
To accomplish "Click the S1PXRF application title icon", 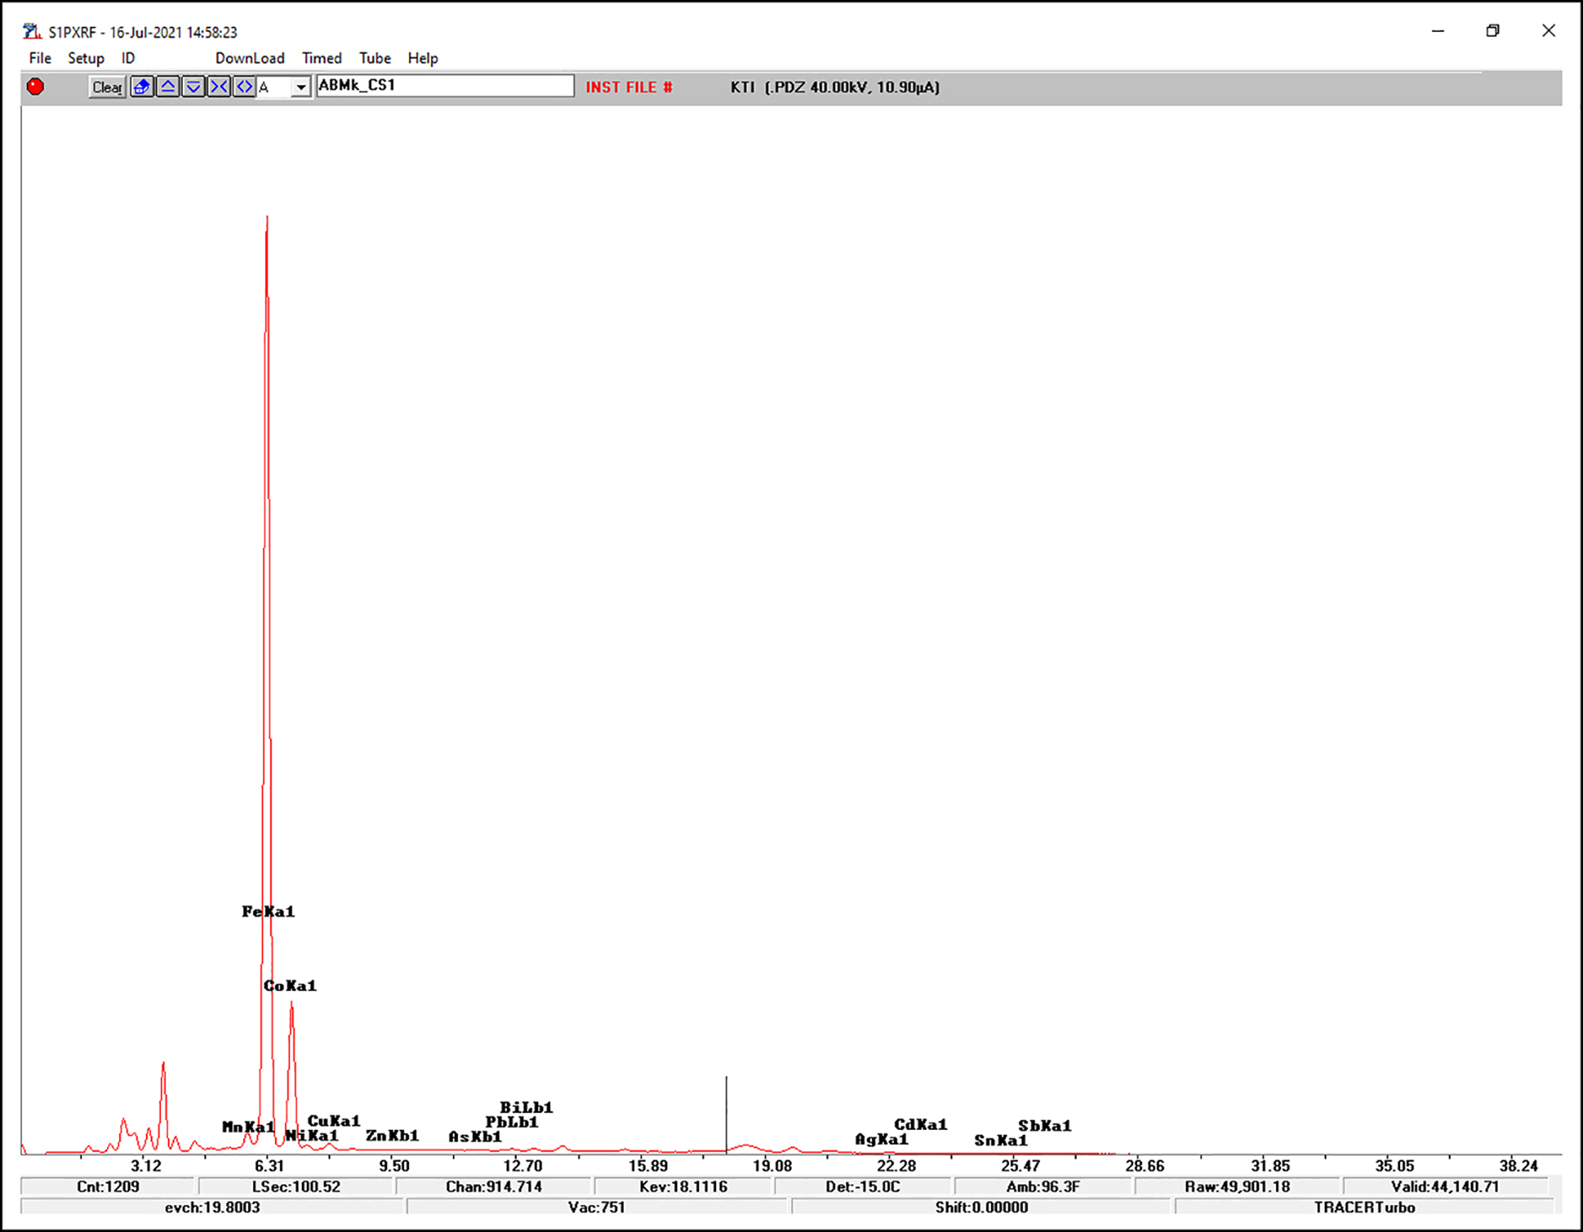I will [32, 32].
